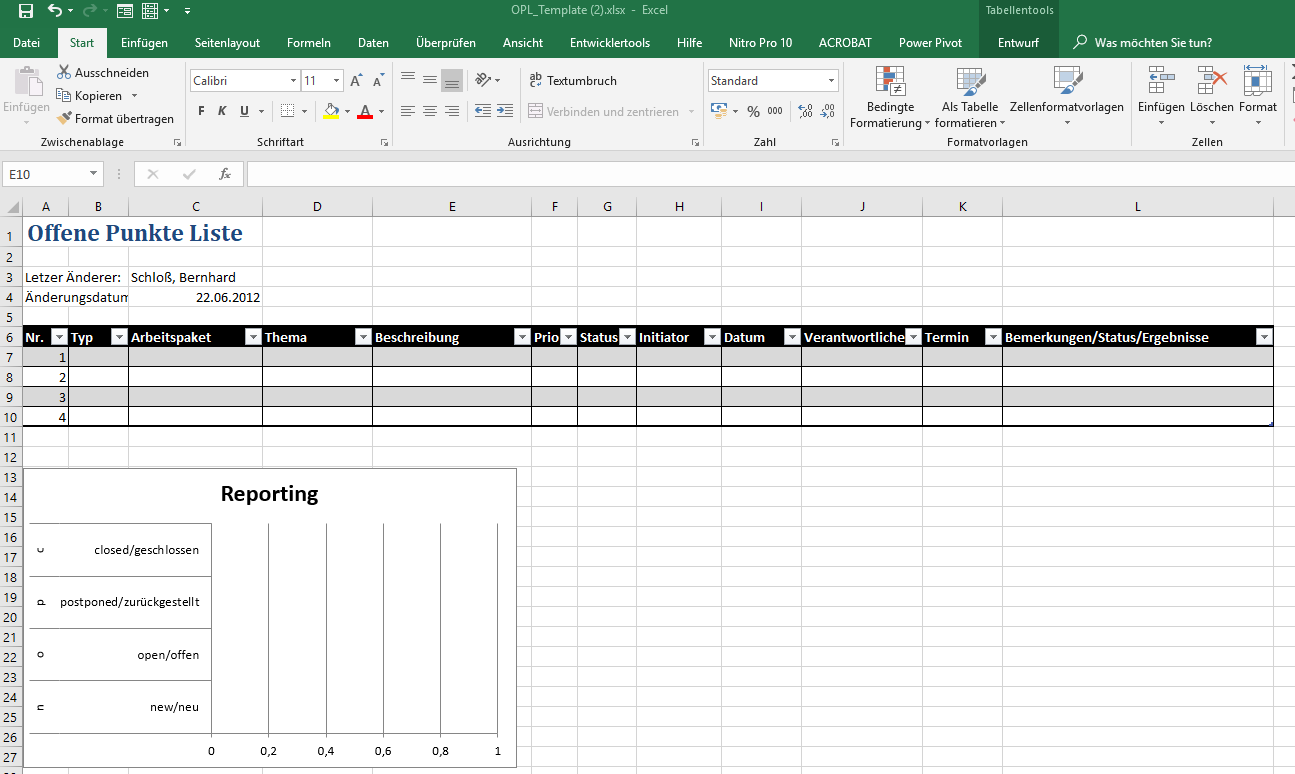This screenshot has width=1295, height=774.
Task: Click the Format Painter brush icon
Action: click(64, 119)
